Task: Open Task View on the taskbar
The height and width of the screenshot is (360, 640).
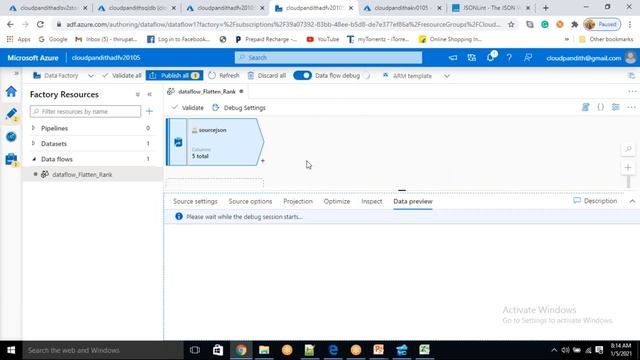Action: pos(195,350)
